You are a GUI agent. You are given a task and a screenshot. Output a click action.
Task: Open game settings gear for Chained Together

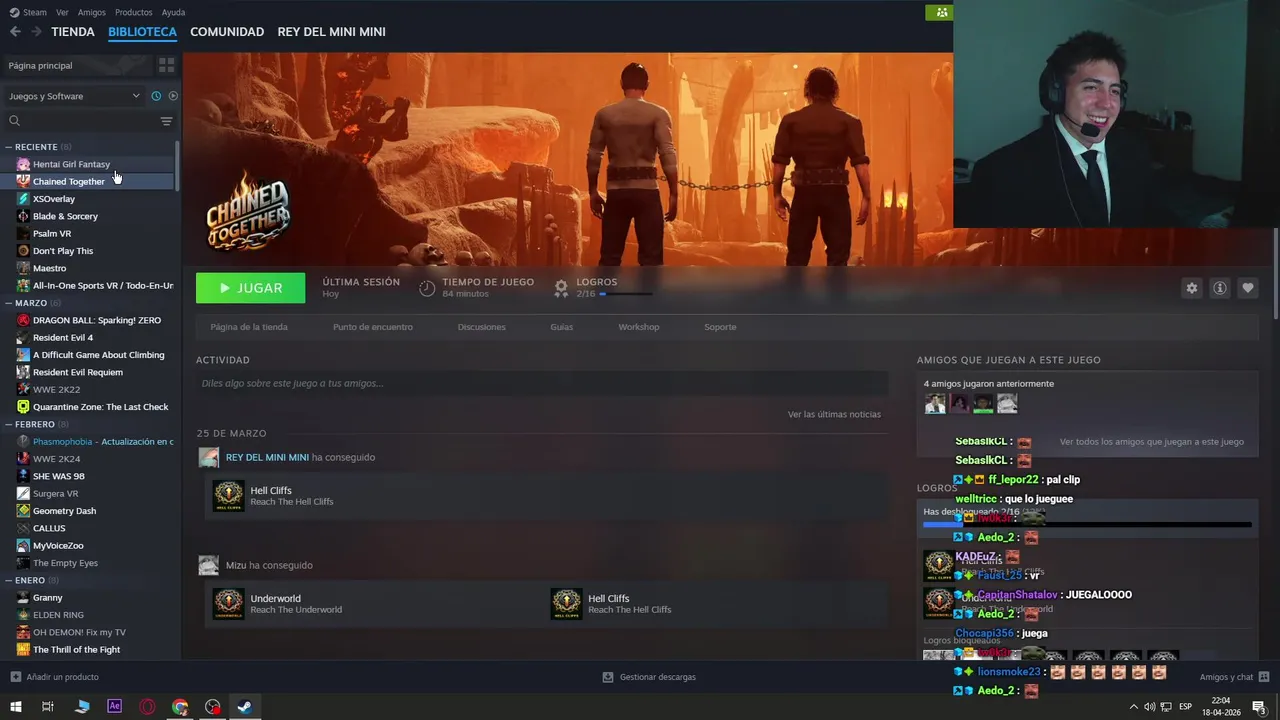[1191, 288]
